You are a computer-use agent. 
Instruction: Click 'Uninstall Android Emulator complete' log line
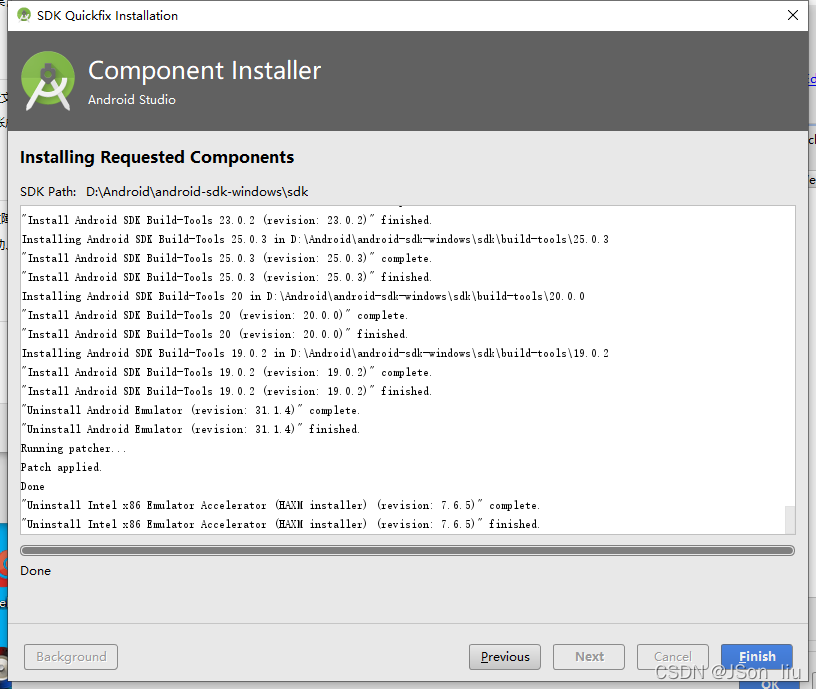tap(191, 411)
